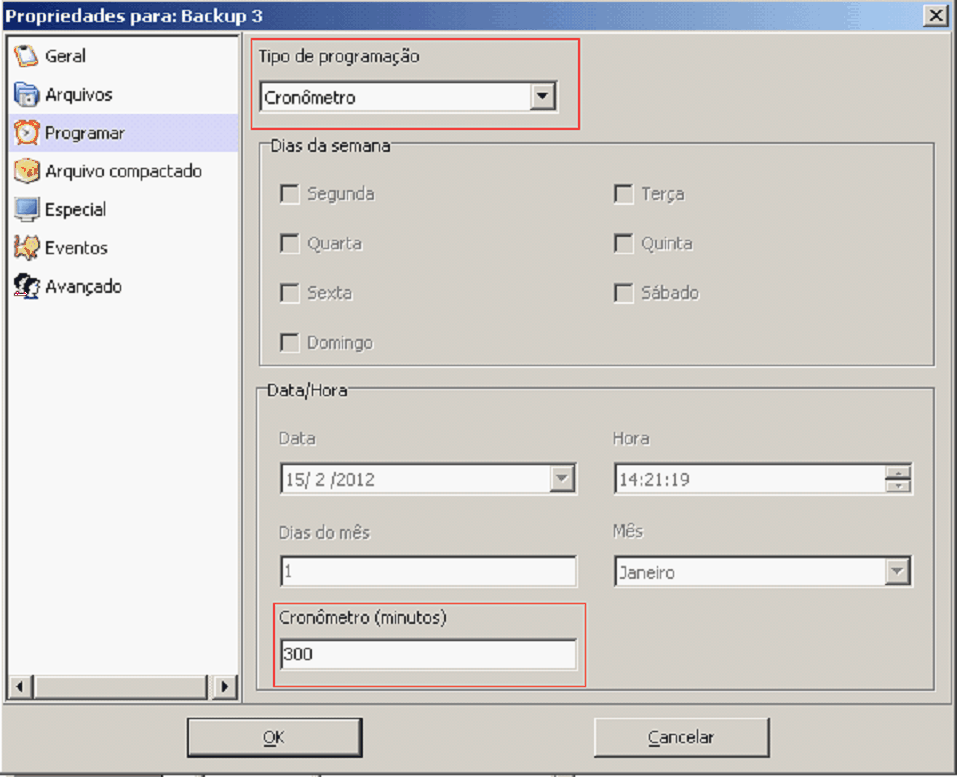Check the Domingo checkbox
Screen dimensions: 958x778
(290, 343)
